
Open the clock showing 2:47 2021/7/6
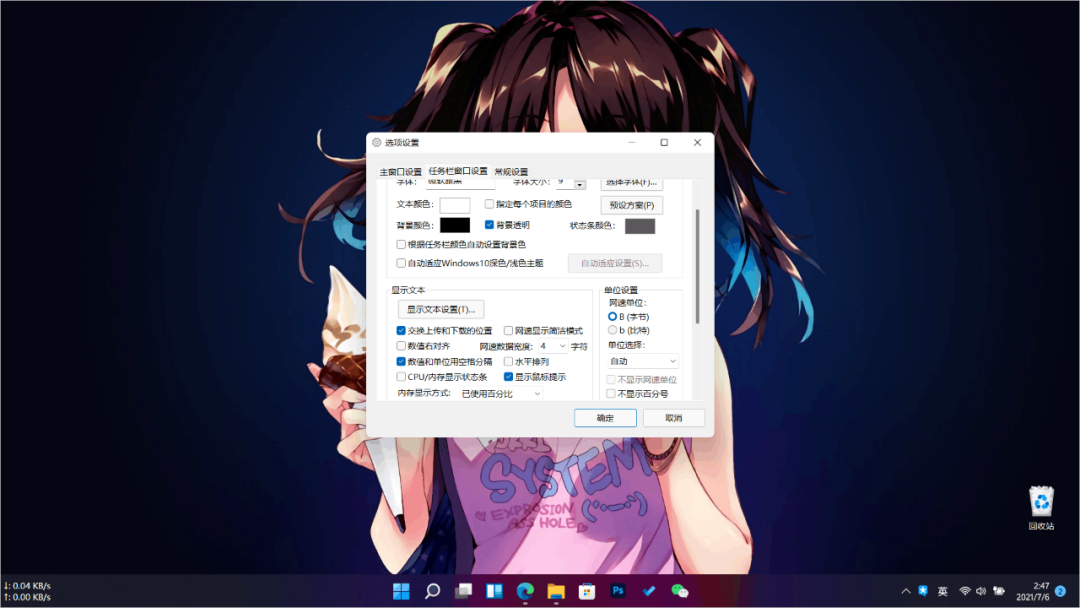click(1032, 591)
